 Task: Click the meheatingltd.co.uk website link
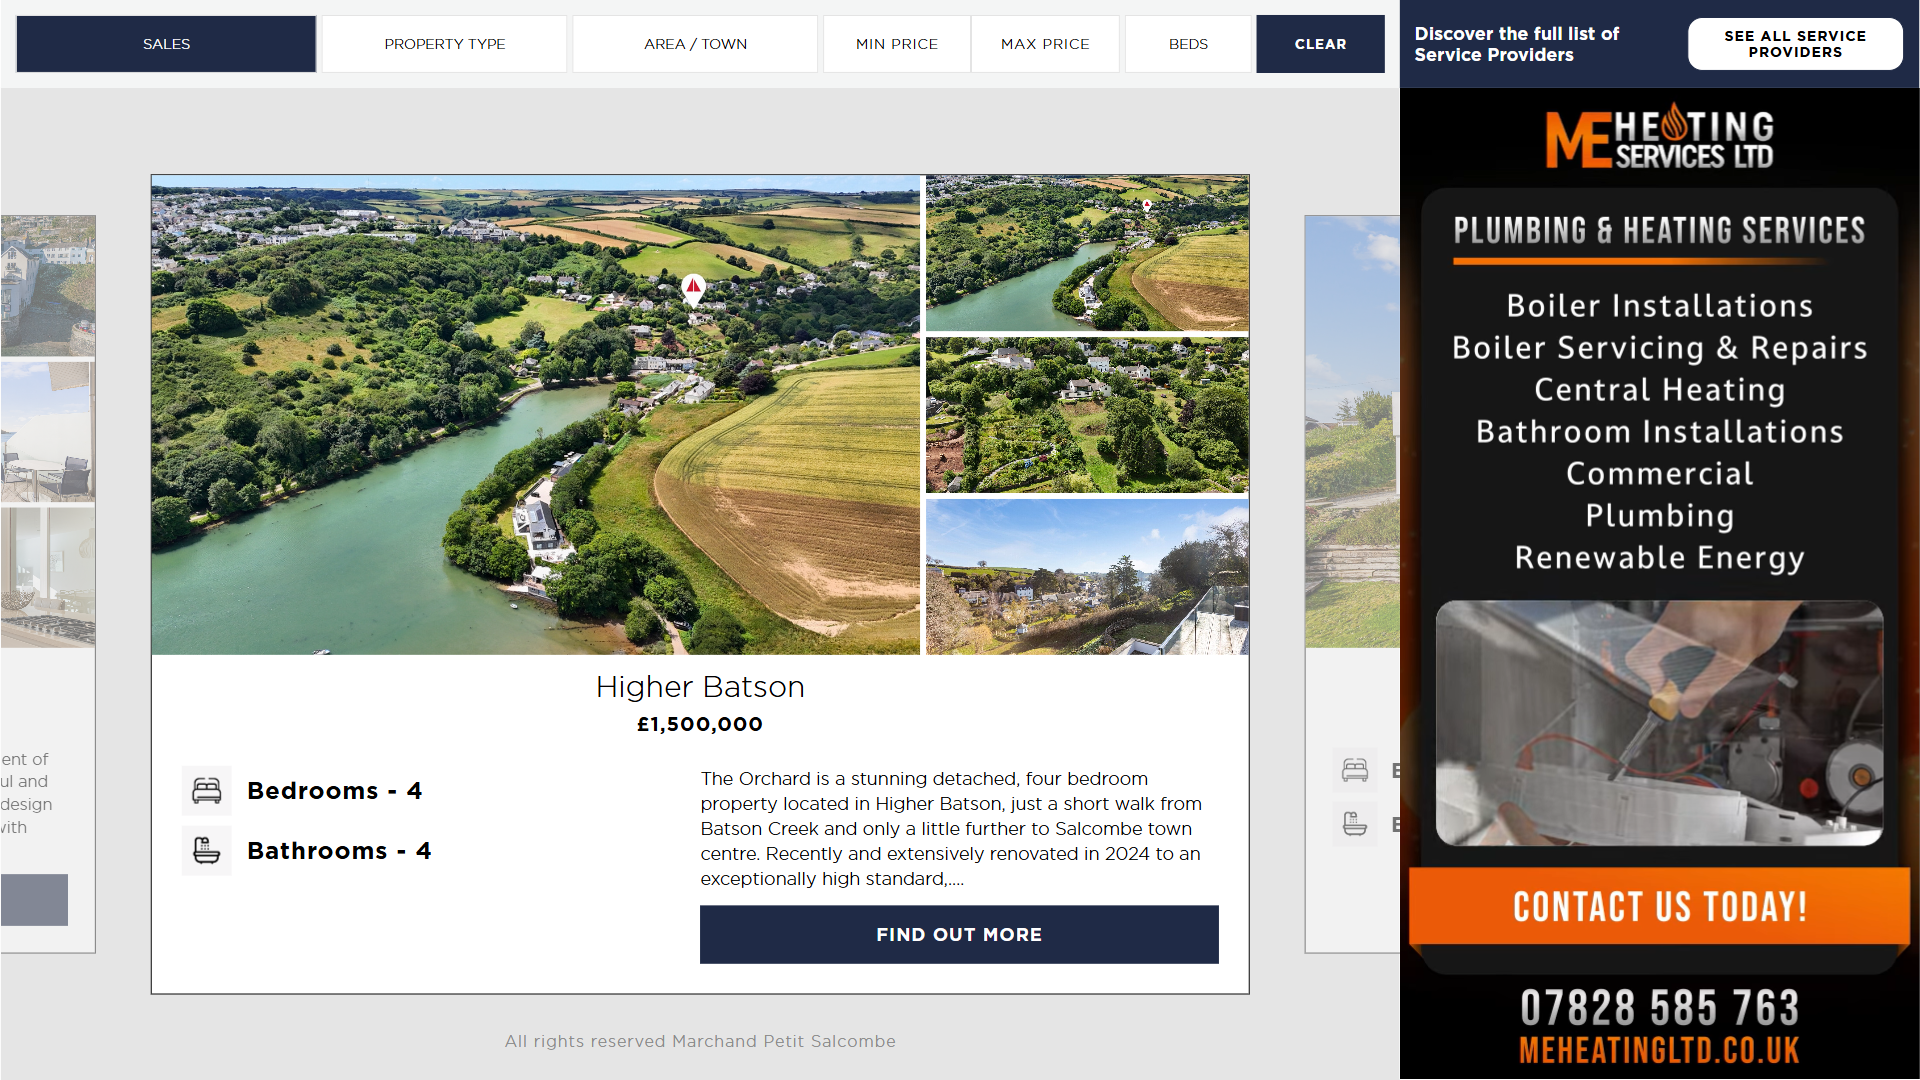pyautogui.click(x=1659, y=1051)
